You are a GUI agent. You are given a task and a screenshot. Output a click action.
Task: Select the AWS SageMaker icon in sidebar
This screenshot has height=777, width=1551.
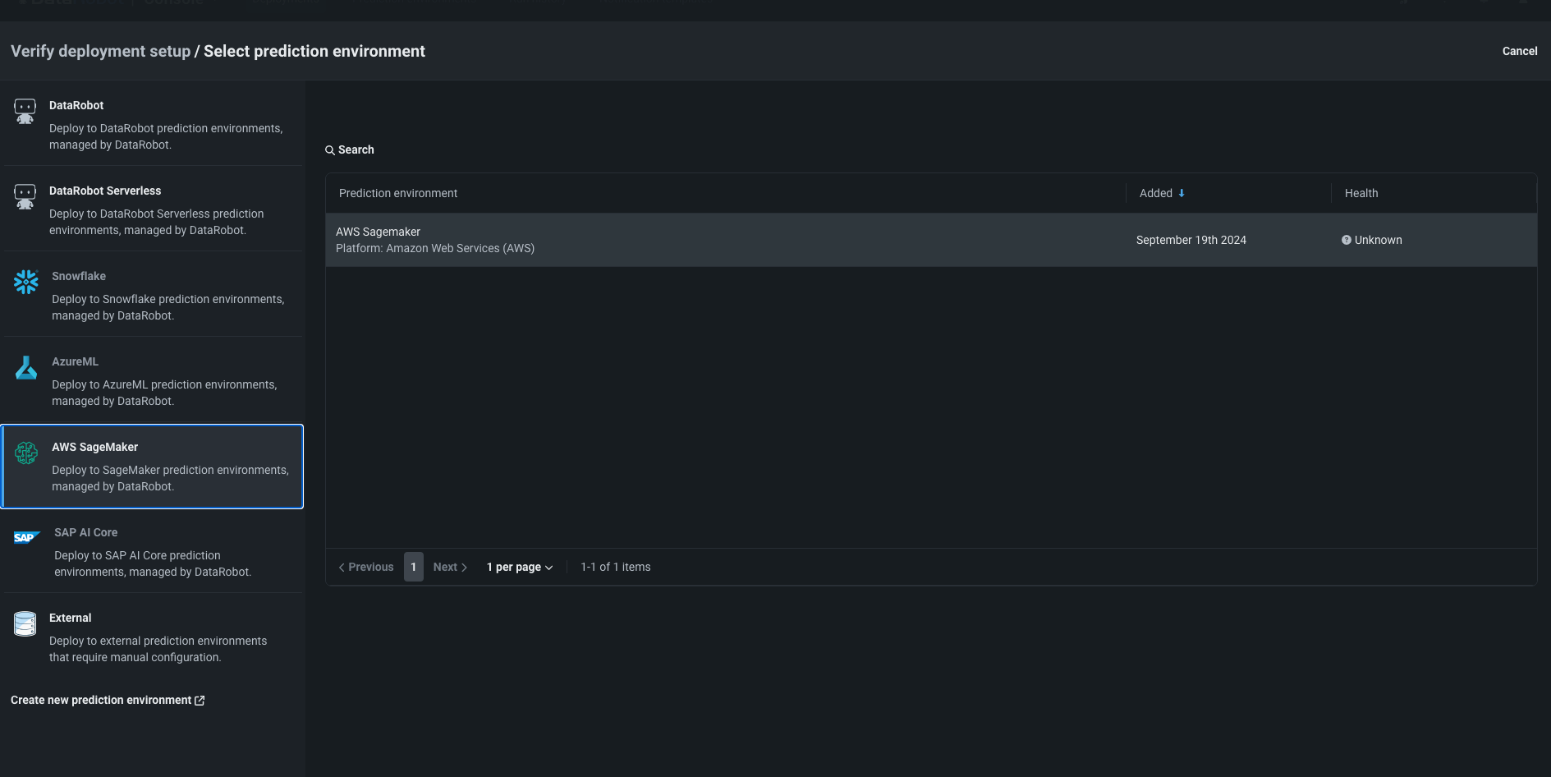coord(25,453)
